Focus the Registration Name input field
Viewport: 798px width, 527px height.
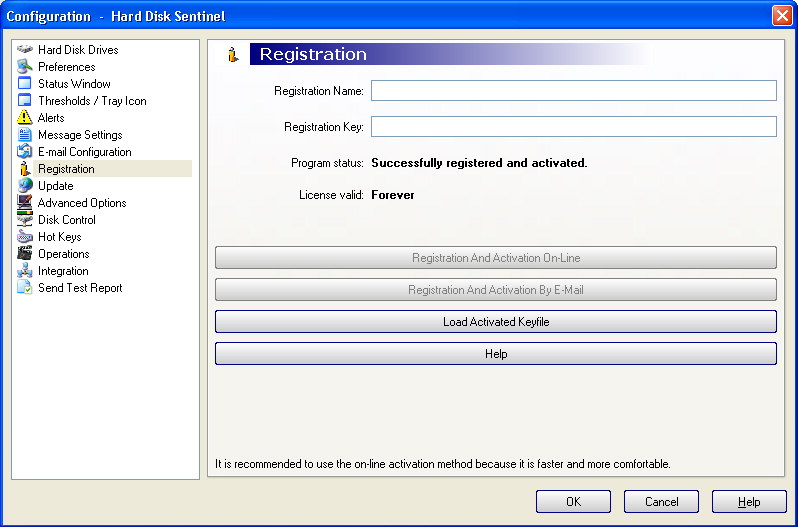click(574, 91)
